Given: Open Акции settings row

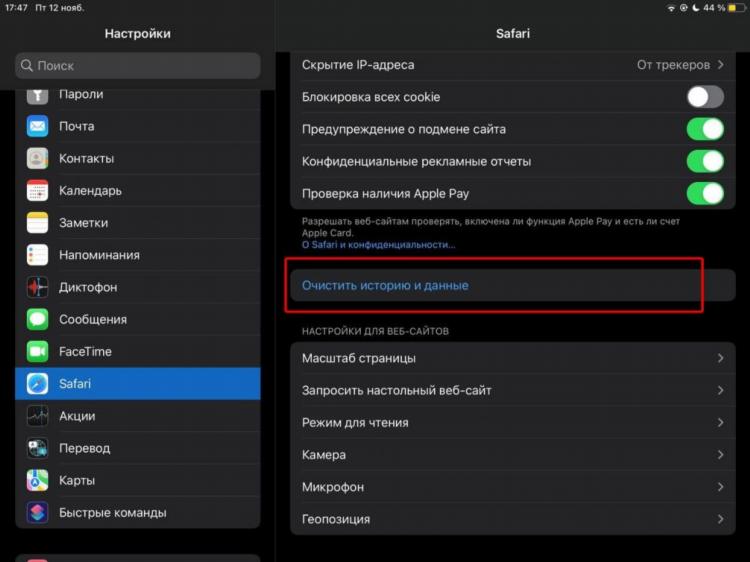Looking at the screenshot, I should pos(138,416).
